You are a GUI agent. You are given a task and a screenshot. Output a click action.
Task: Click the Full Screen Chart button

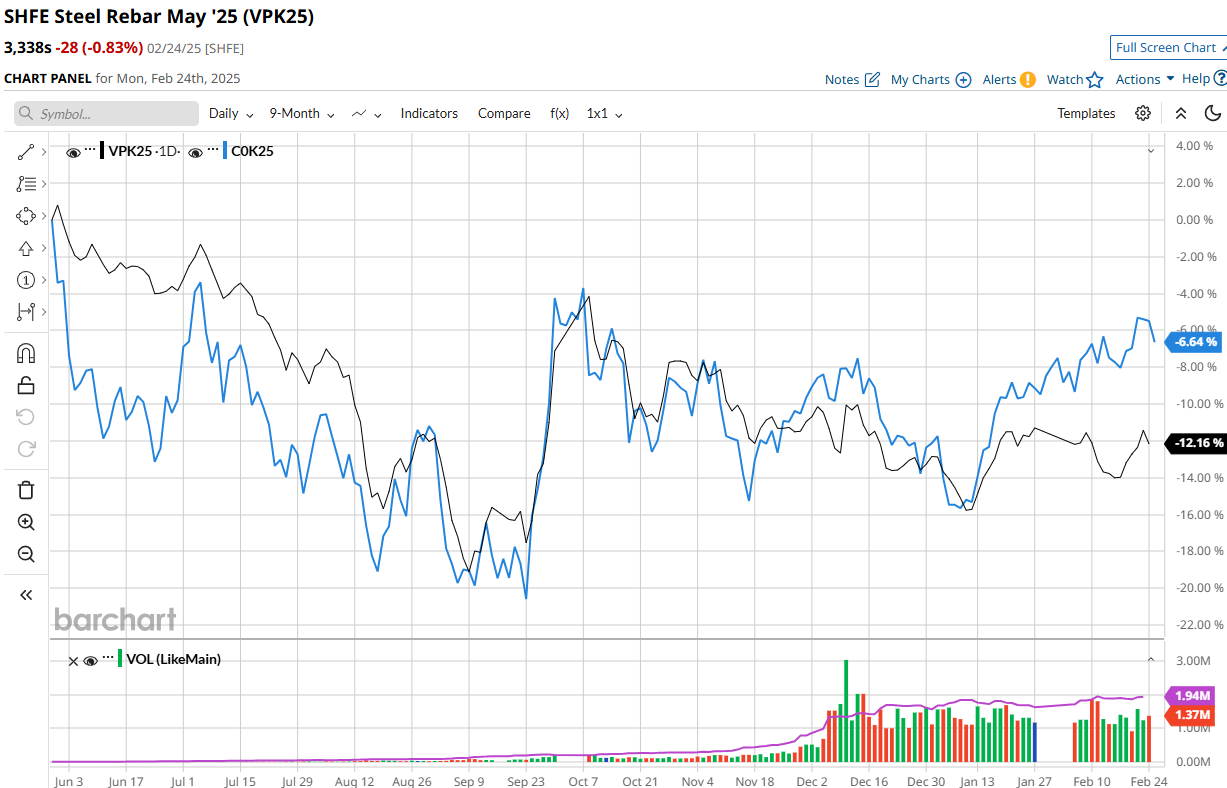(1165, 47)
